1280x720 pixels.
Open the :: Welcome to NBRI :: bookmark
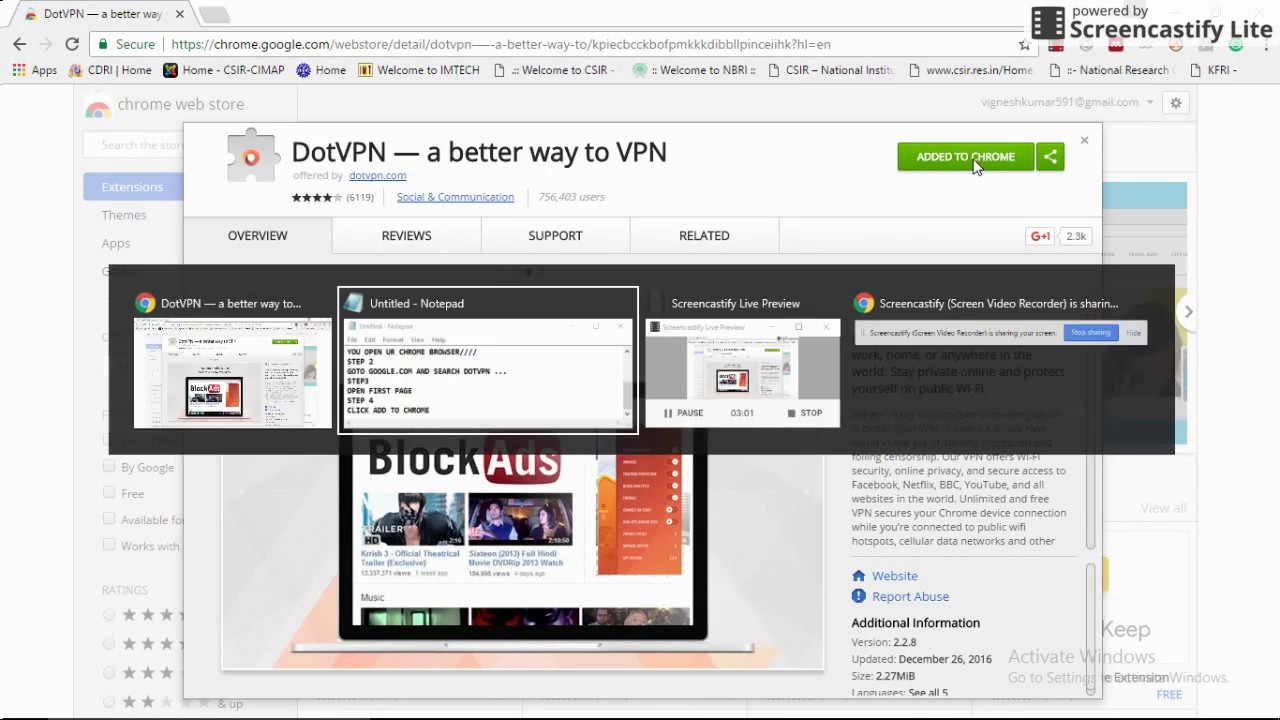point(694,70)
